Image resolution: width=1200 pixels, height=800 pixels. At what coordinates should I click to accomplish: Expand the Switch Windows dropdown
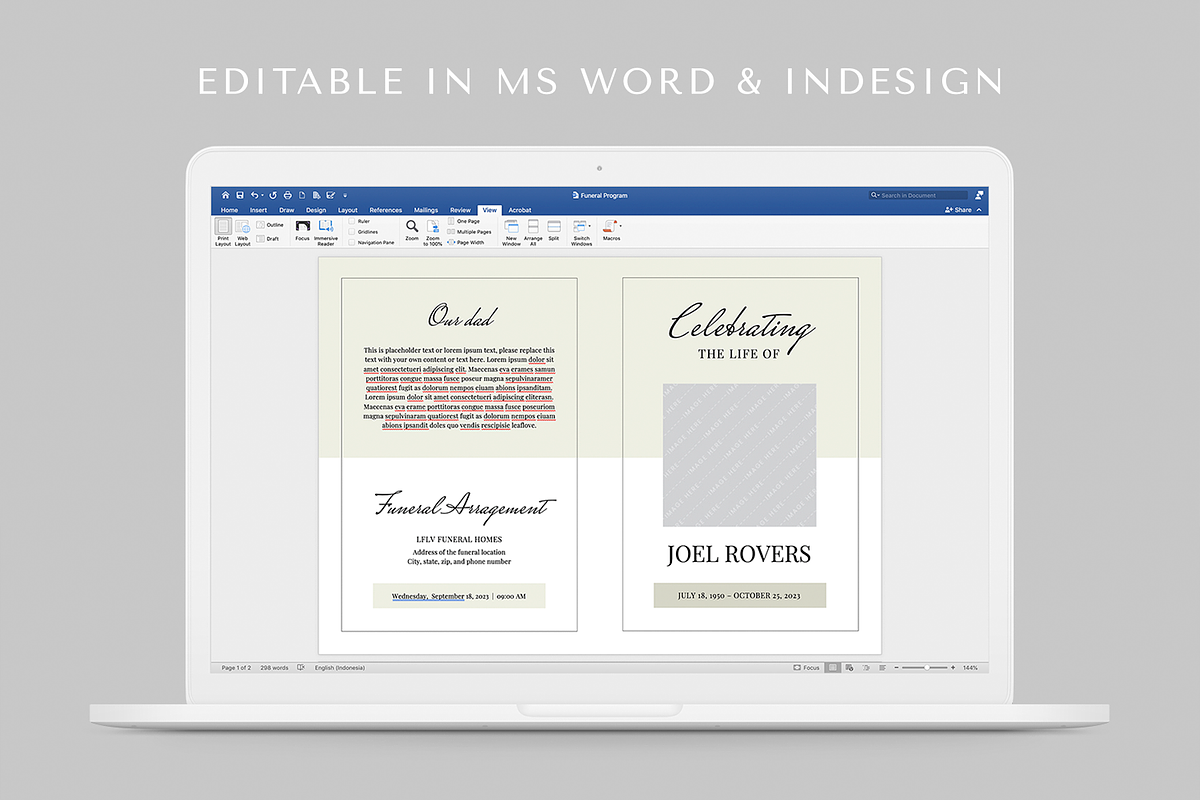[590, 227]
